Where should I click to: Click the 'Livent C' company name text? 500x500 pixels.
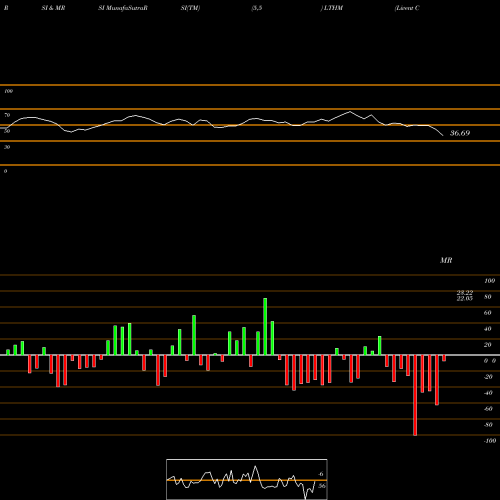pos(407,8)
